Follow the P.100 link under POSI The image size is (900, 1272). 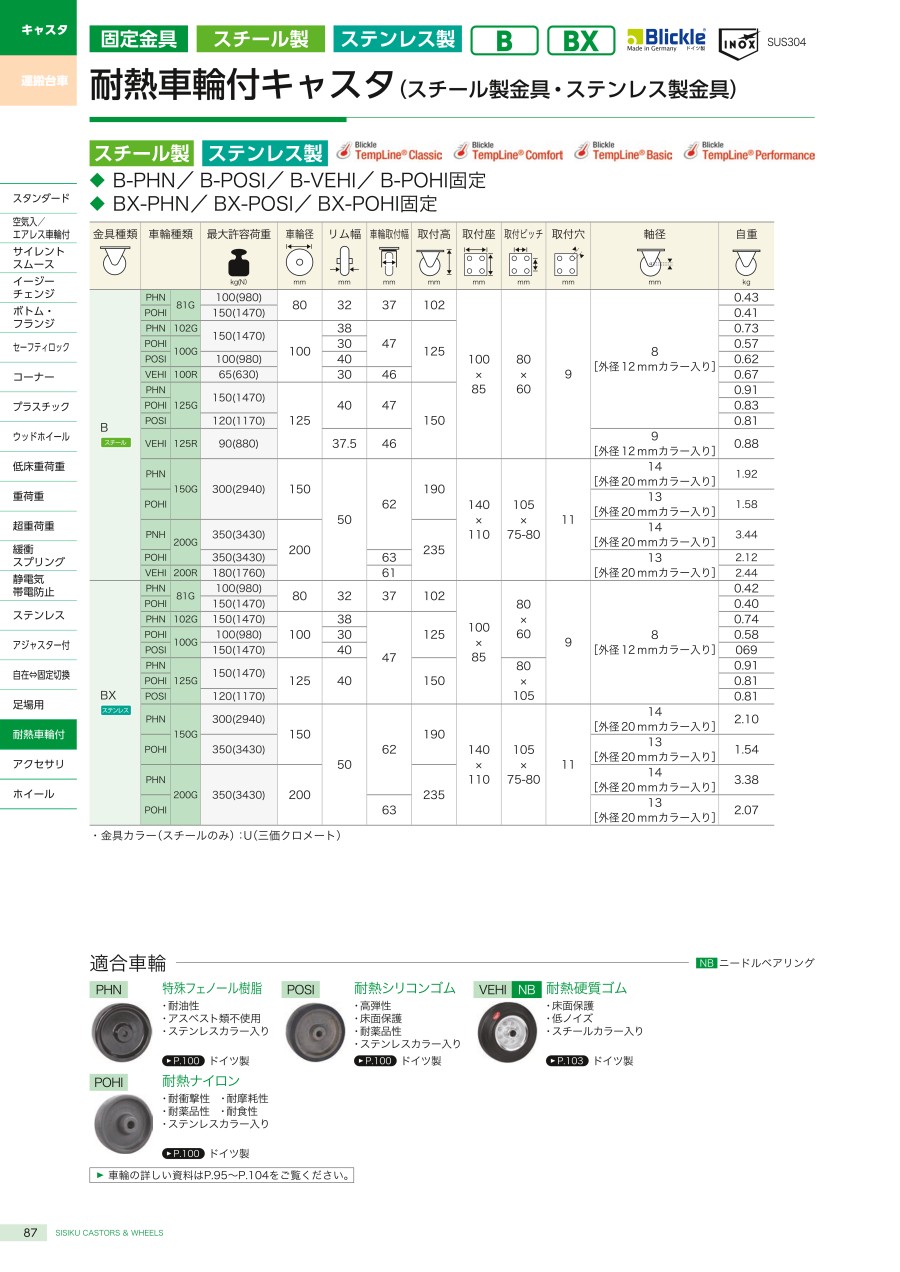tap(375, 1061)
